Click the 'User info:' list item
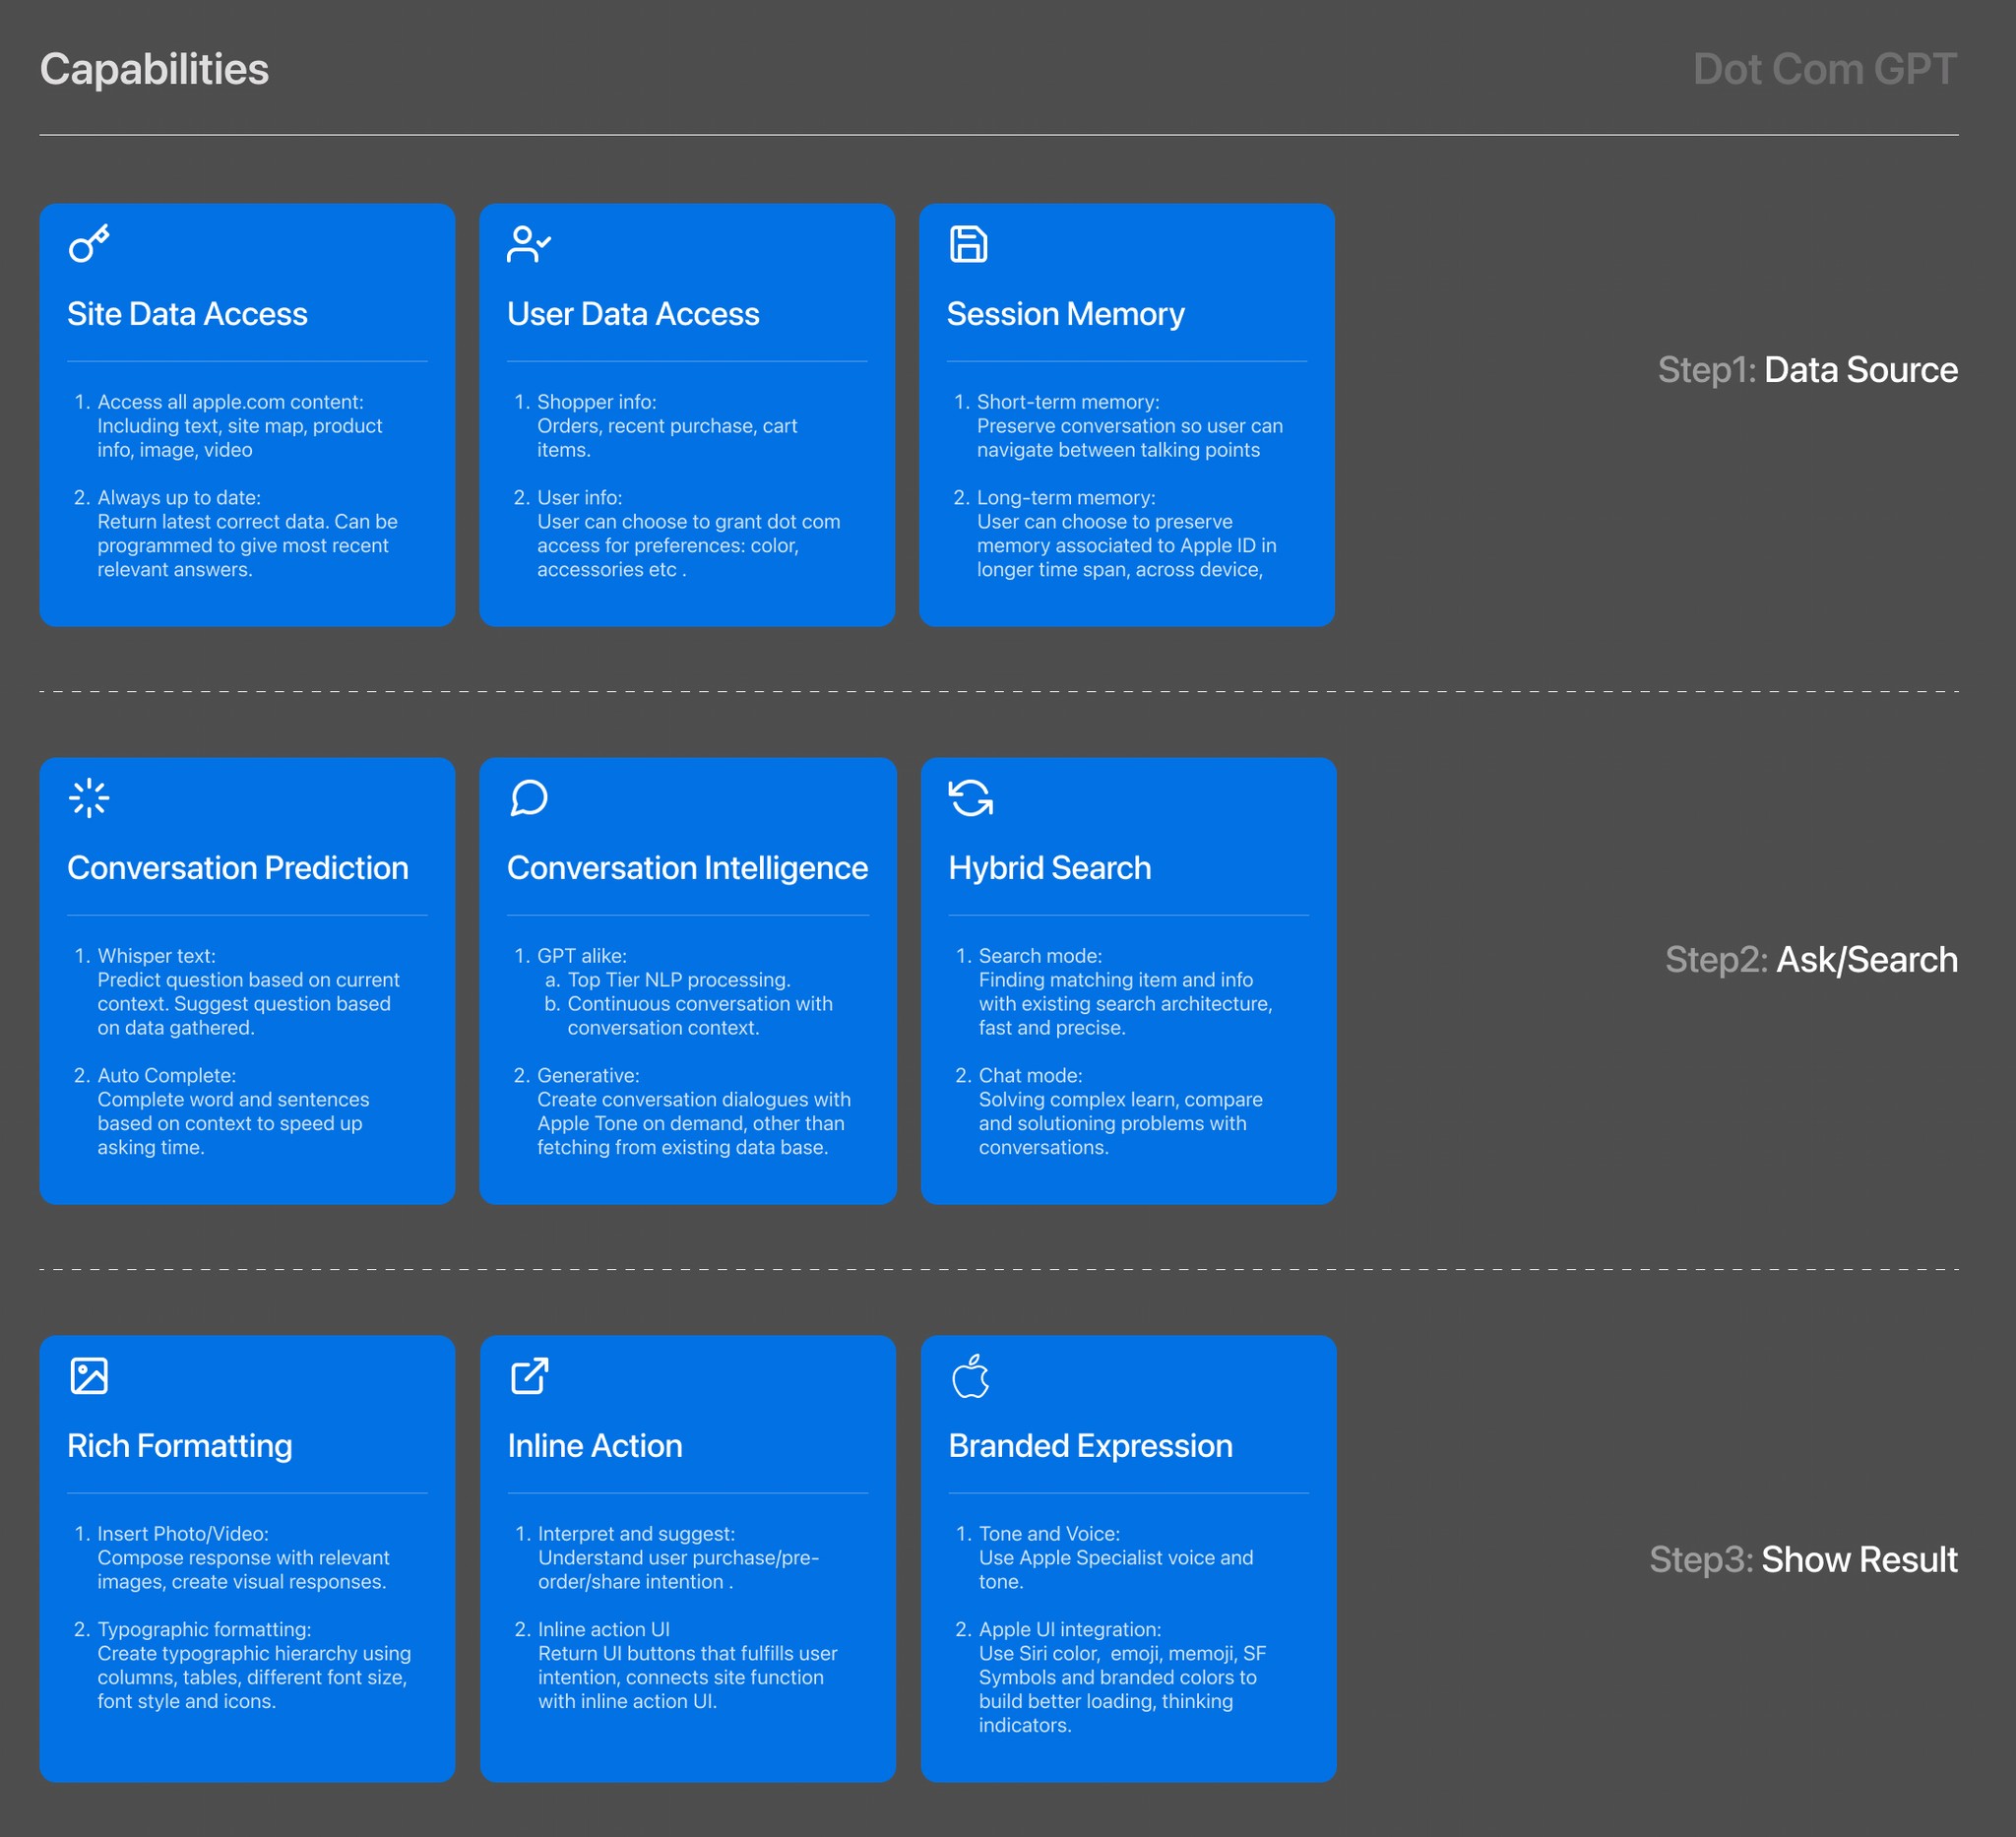Screen dimensions: 2016x1837 coord(580,498)
